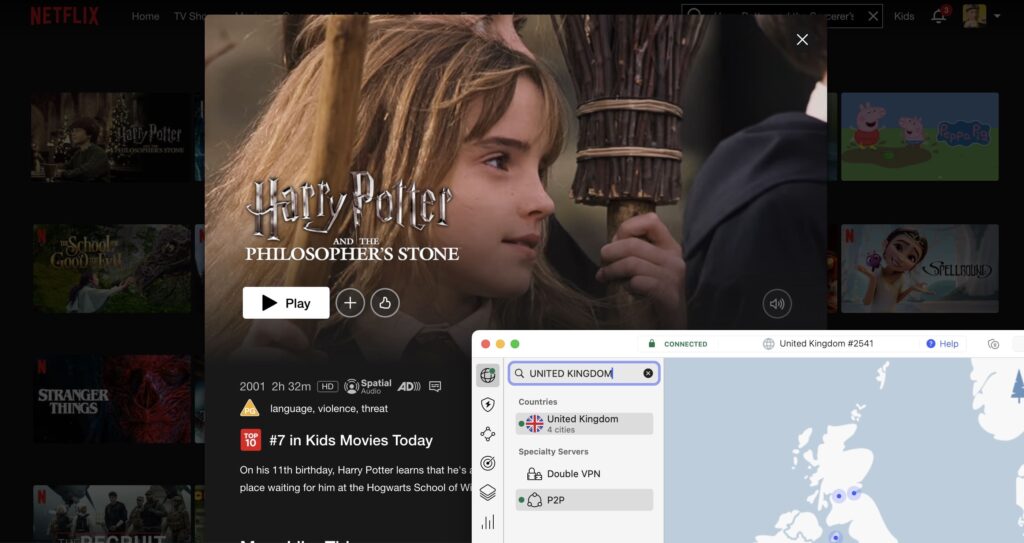The width and height of the screenshot is (1024, 543).
Task: Clear the UNITED KINGDOM search text
Action: click(x=648, y=373)
